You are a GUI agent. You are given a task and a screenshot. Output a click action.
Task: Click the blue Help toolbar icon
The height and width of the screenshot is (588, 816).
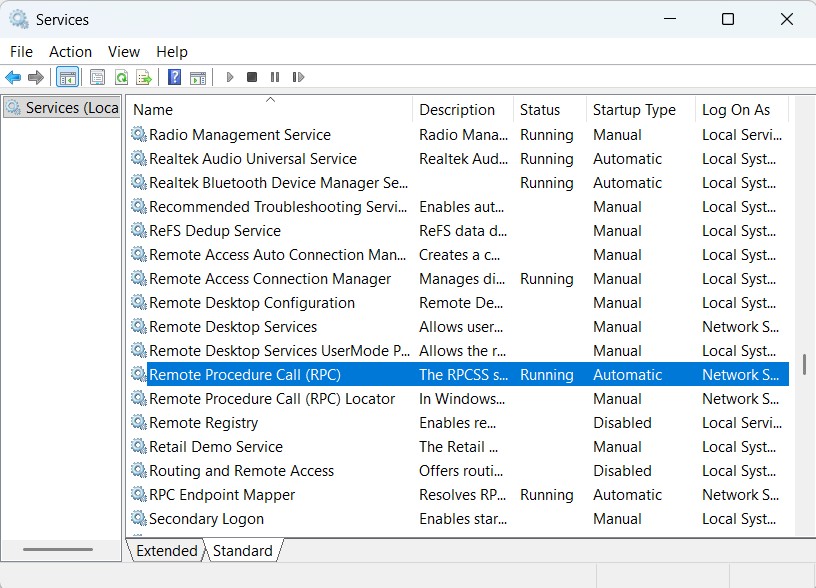click(x=174, y=77)
